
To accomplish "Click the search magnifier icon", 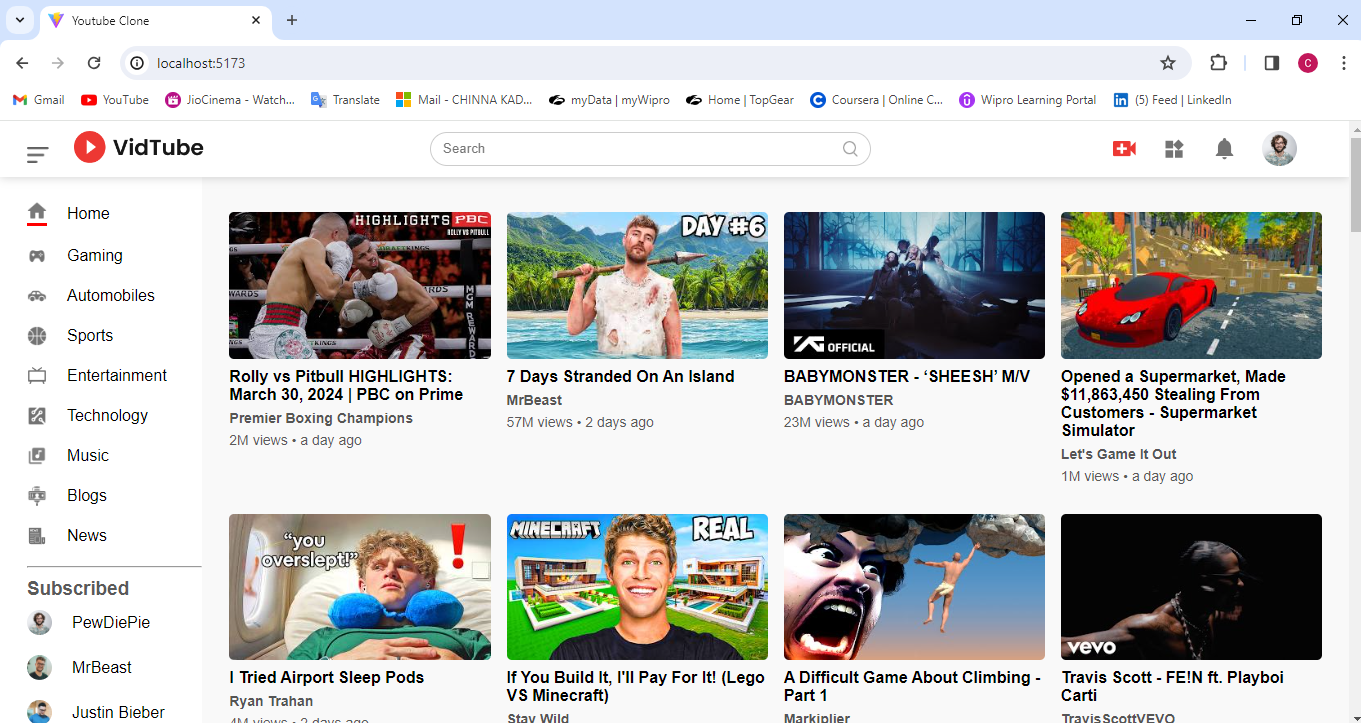I will coord(849,148).
